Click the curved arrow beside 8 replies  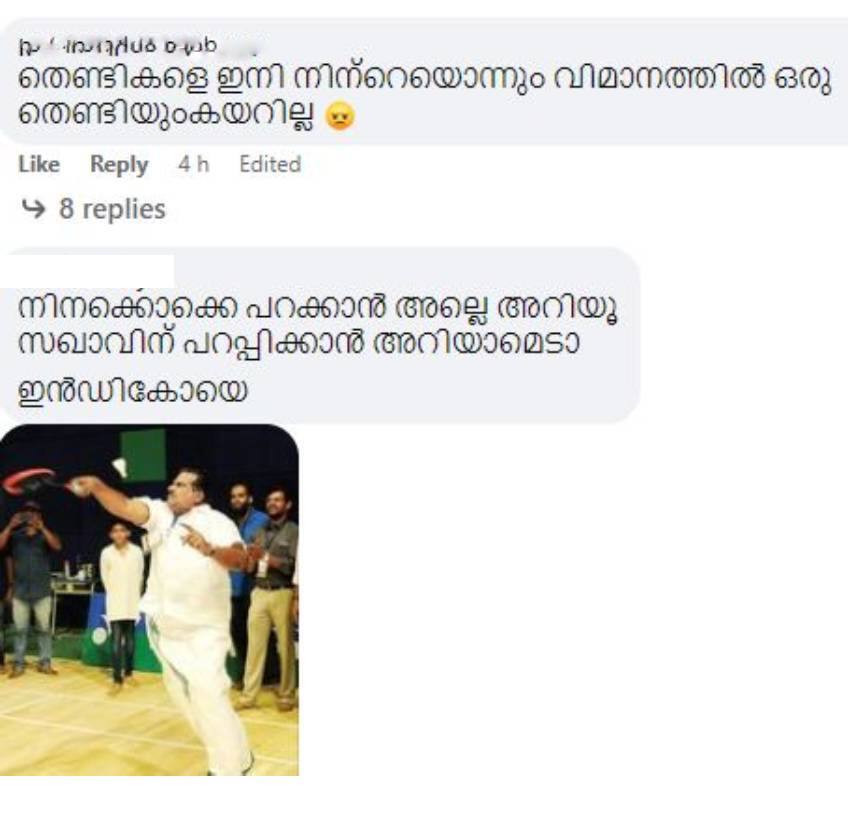point(33,209)
